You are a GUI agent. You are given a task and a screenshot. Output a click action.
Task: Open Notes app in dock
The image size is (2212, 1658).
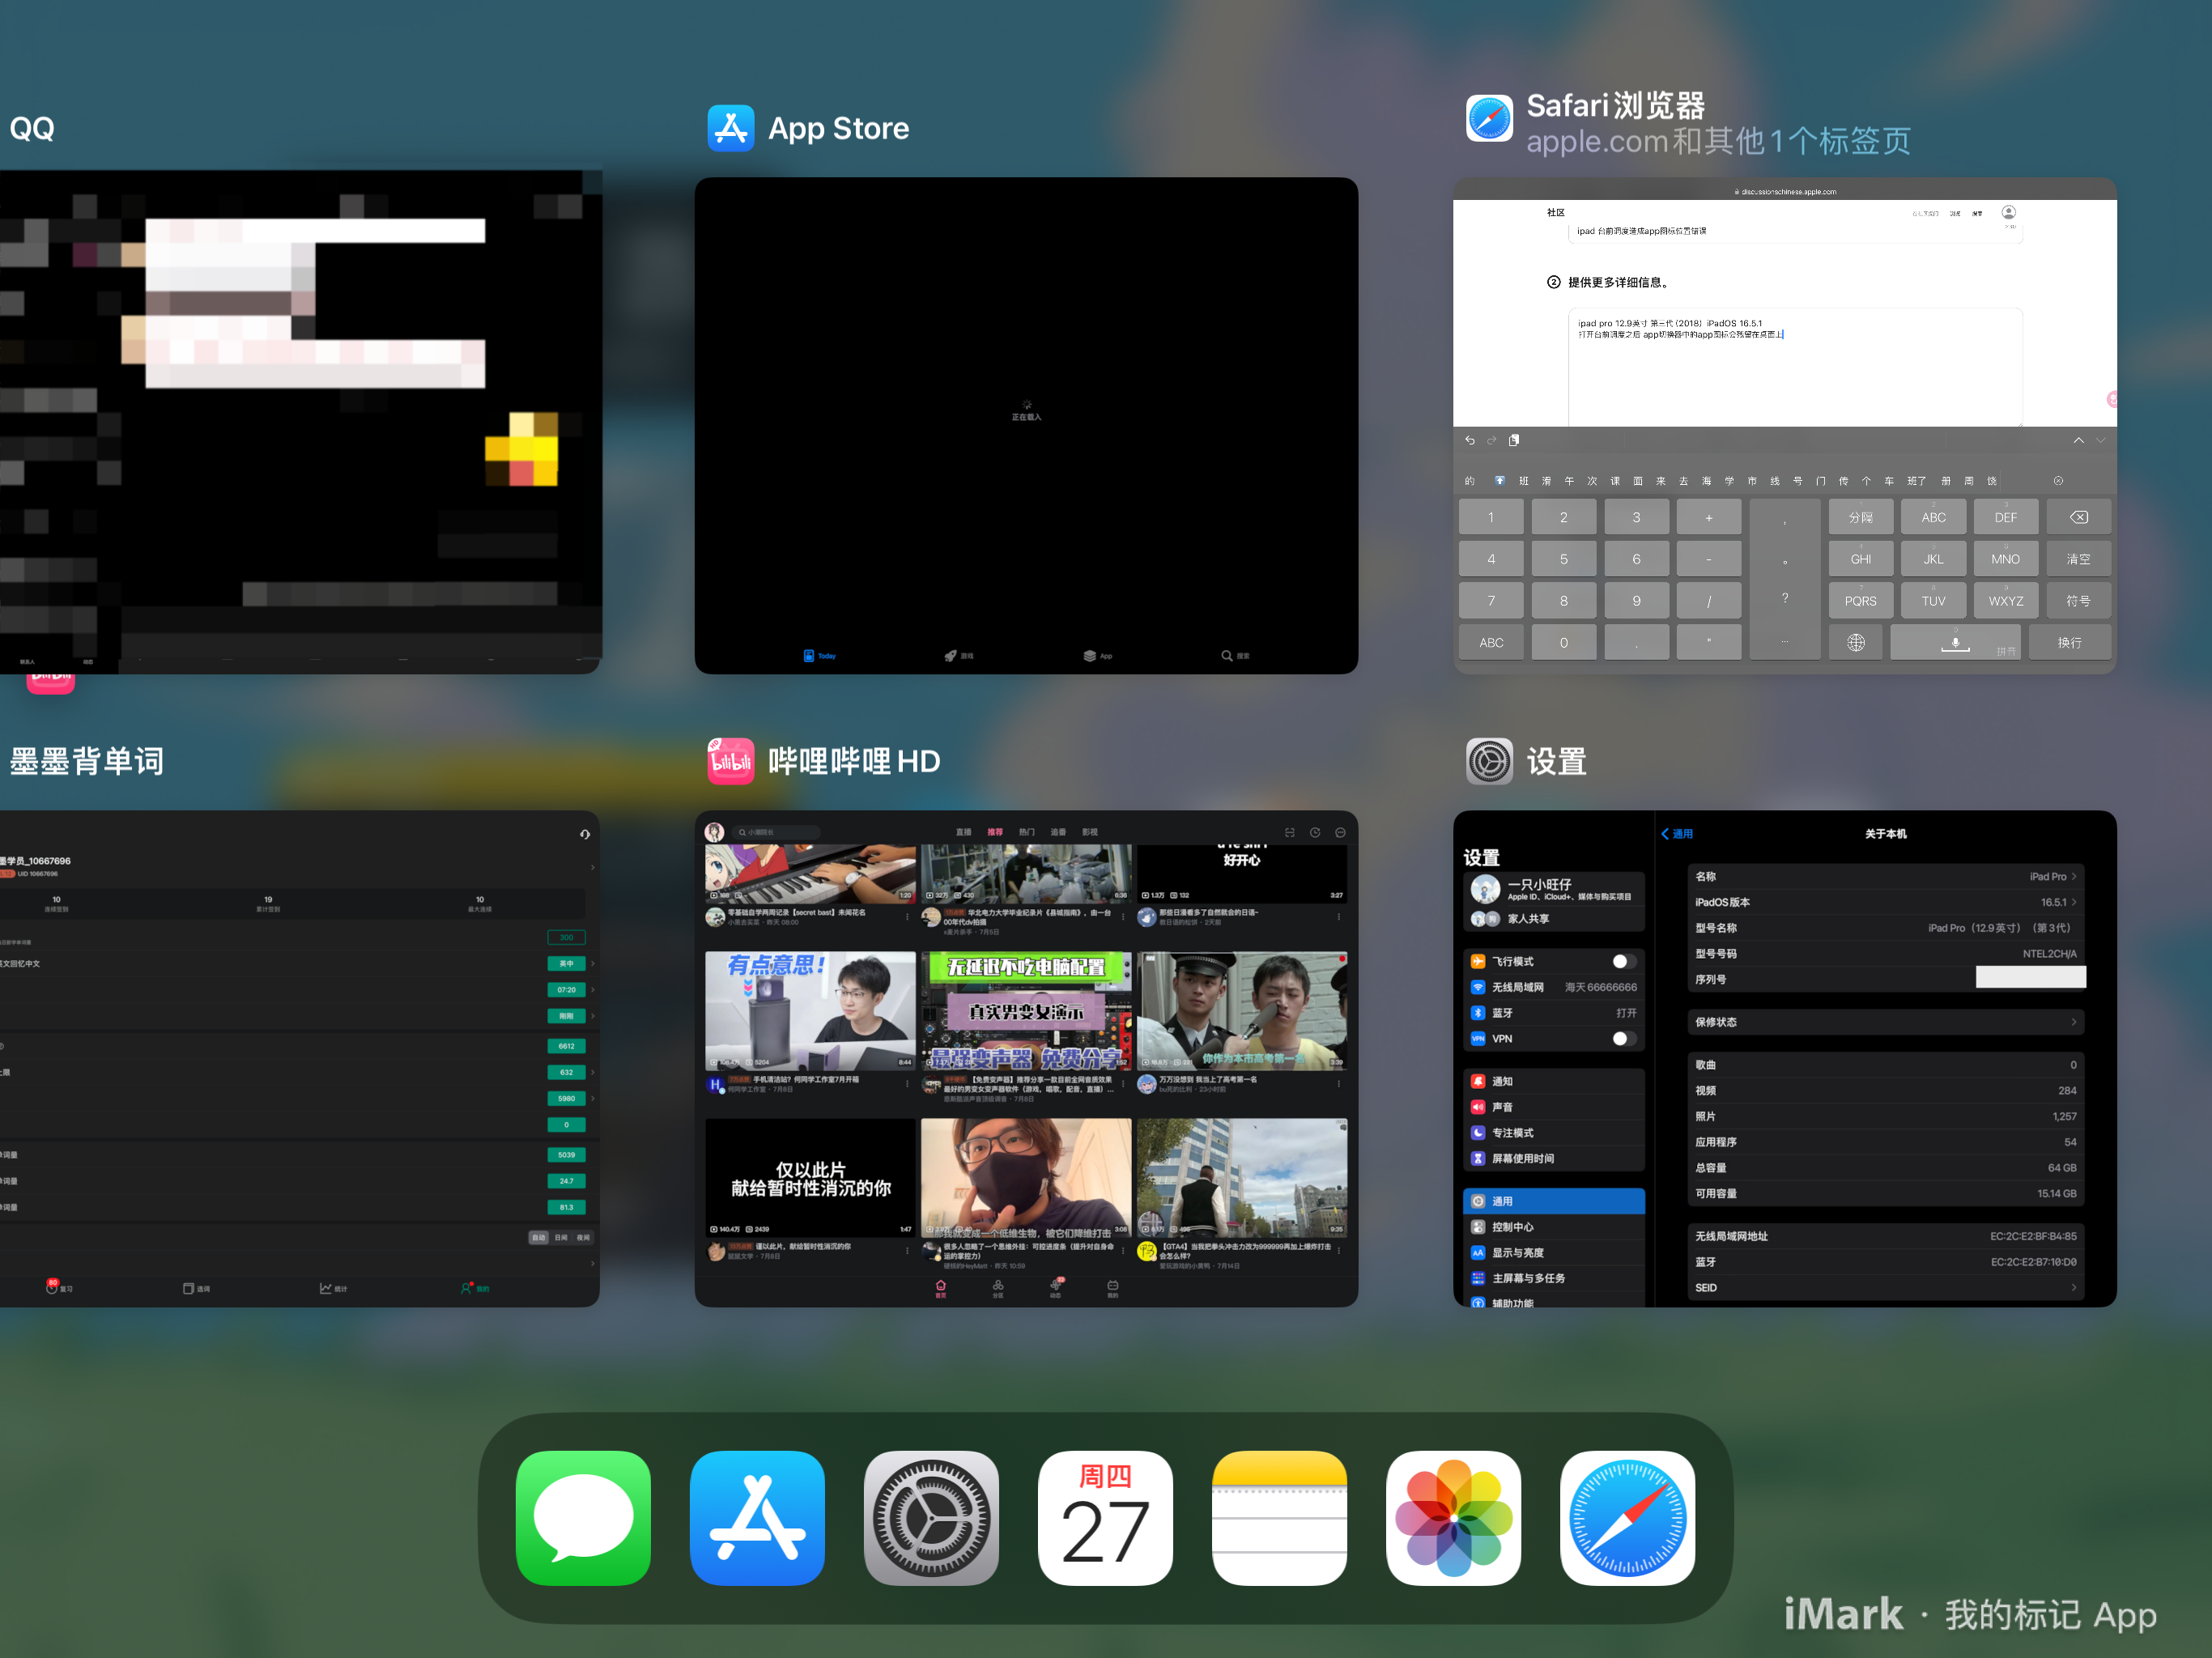1279,1517
